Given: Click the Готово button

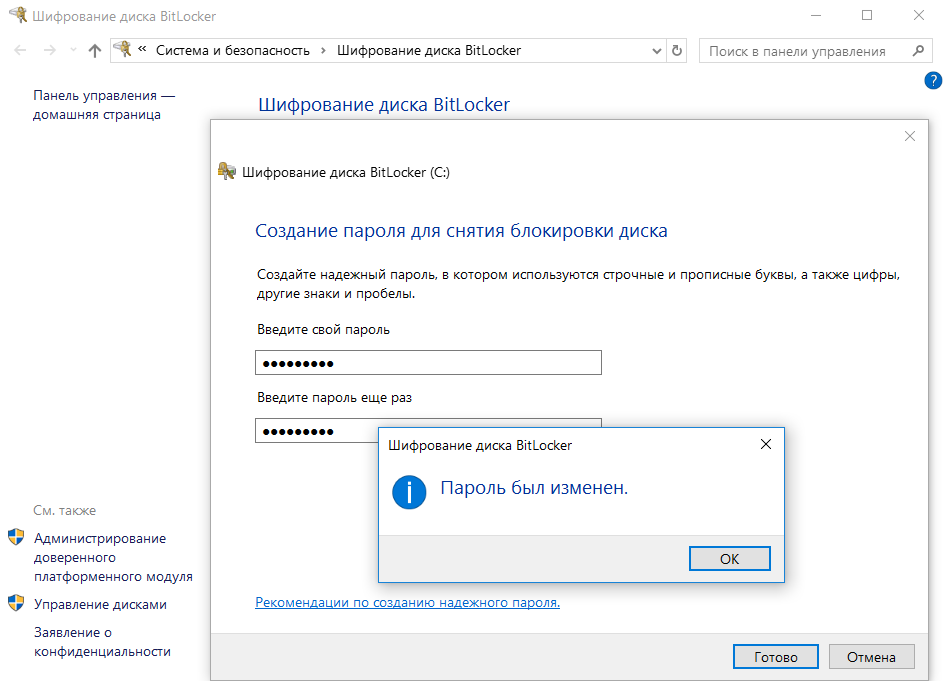Looking at the screenshot, I should click(x=776, y=657).
